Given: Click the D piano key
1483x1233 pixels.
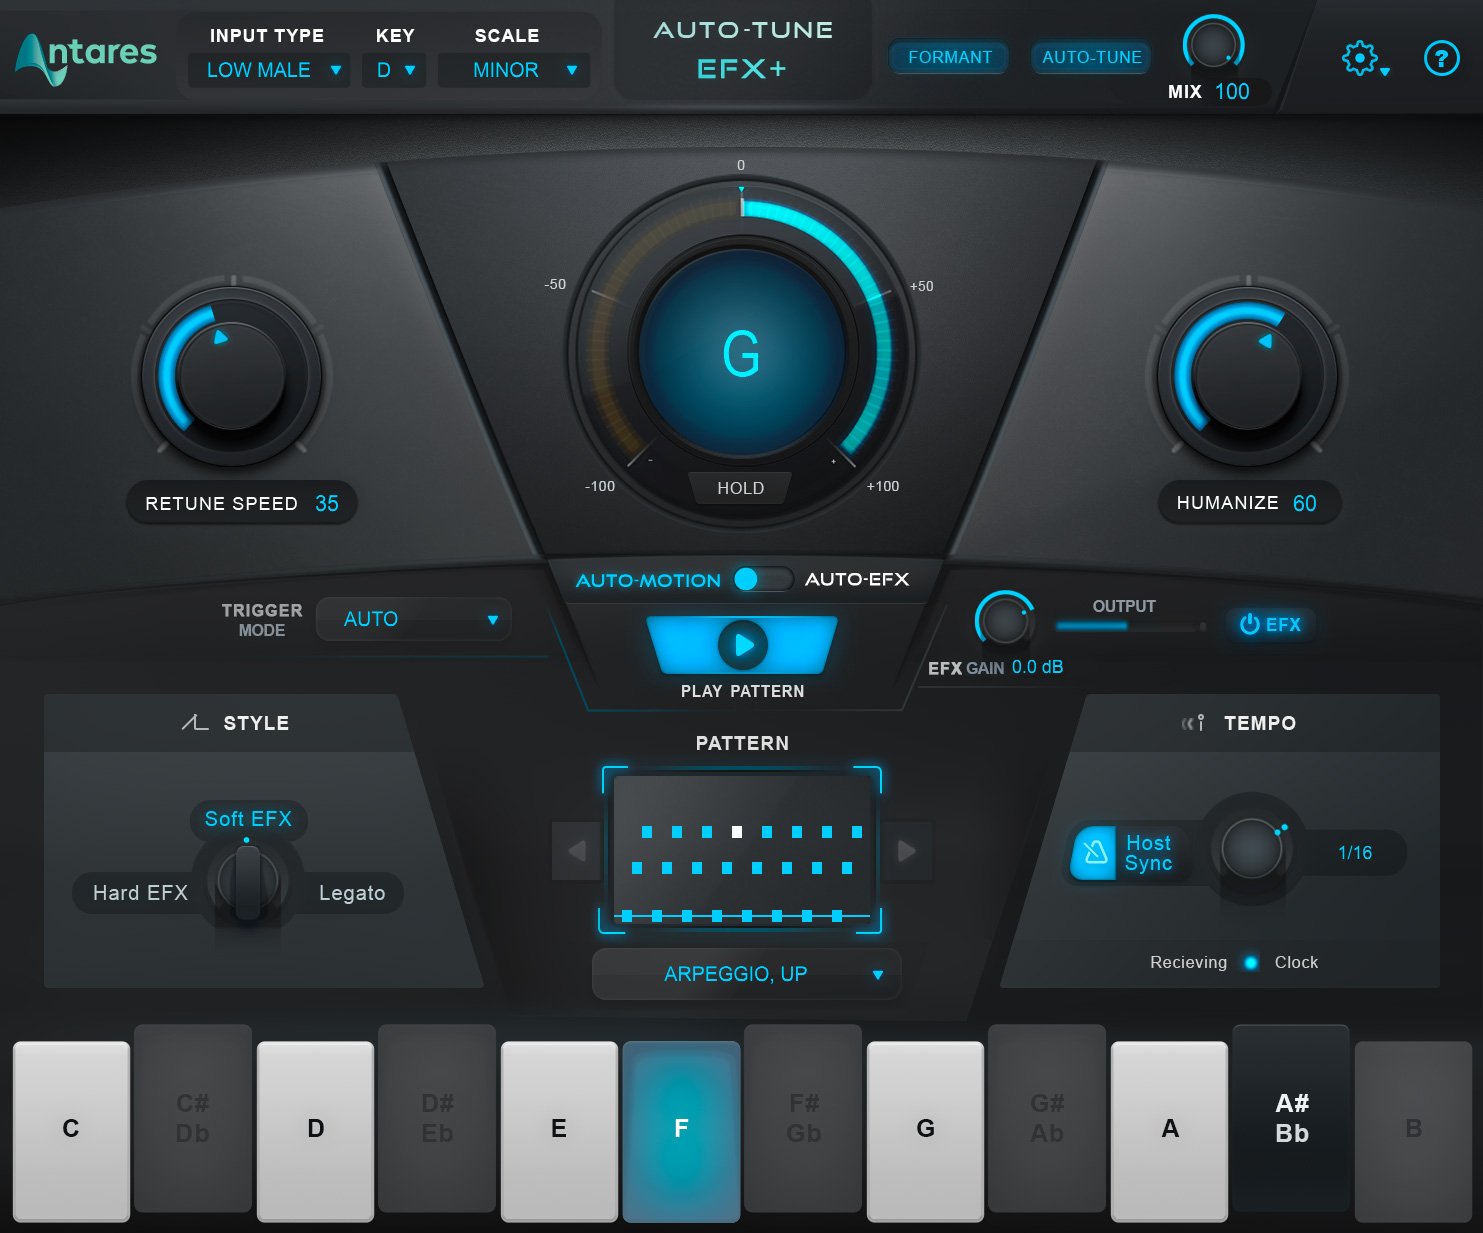Looking at the screenshot, I should pos(316,1131).
